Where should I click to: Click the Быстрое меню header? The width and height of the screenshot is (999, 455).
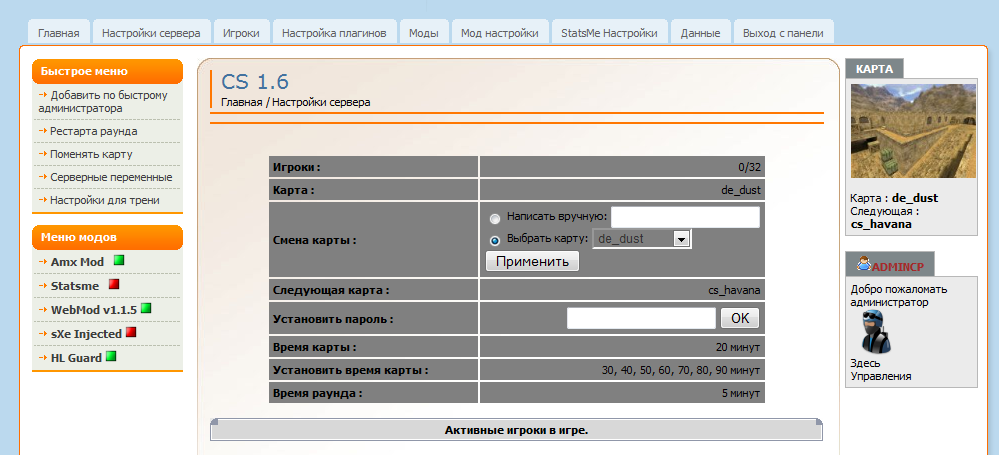coord(107,71)
